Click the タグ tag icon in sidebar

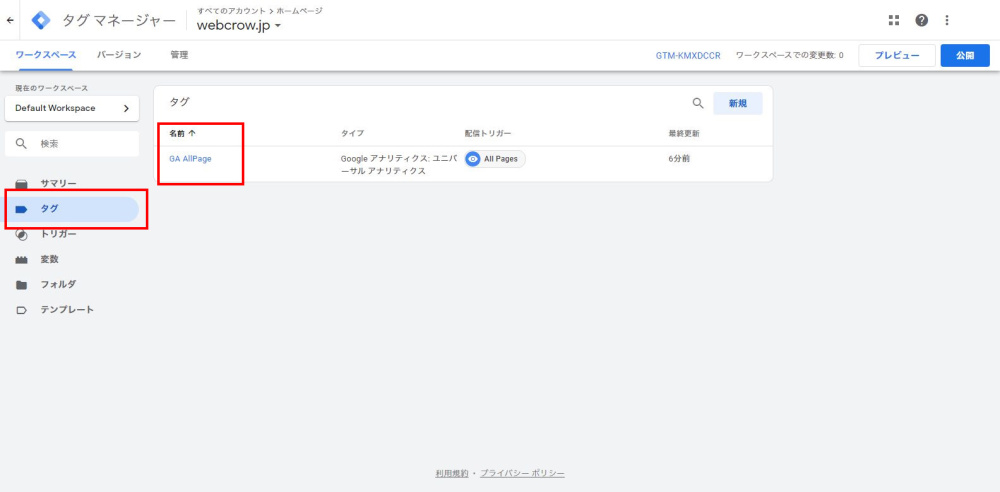point(22,209)
